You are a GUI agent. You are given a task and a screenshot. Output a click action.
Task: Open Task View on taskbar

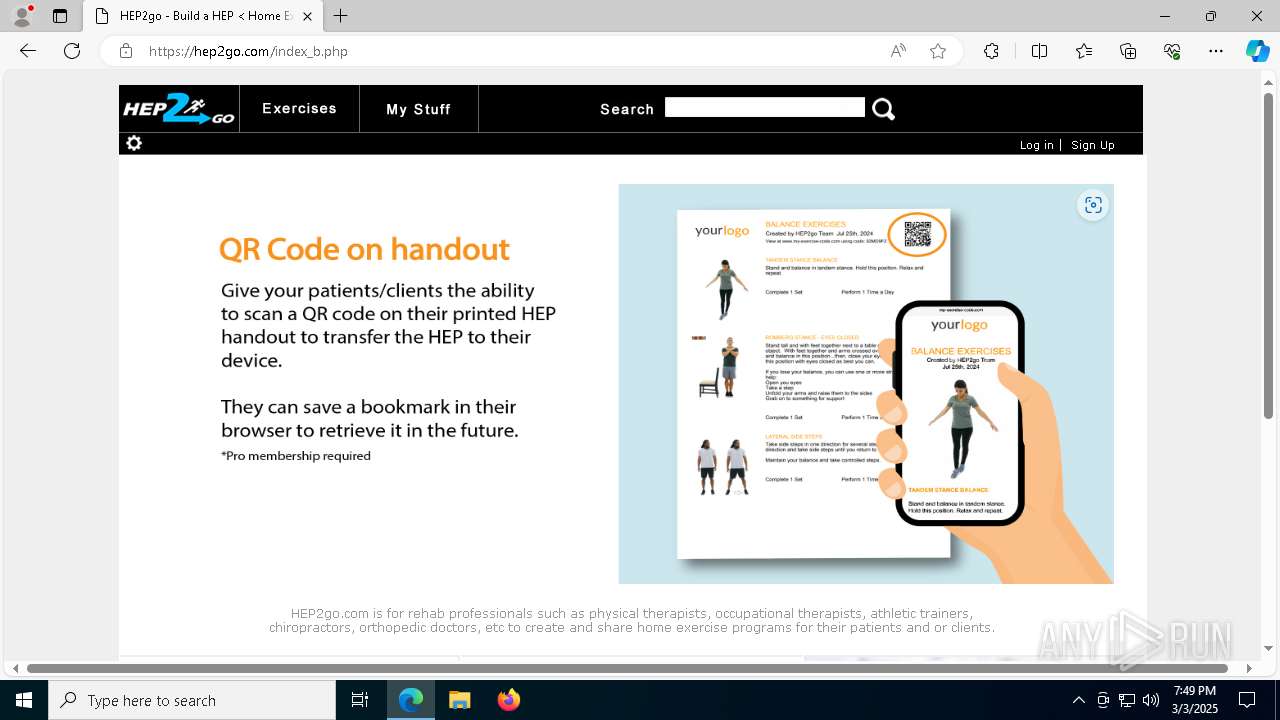coord(360,700)
